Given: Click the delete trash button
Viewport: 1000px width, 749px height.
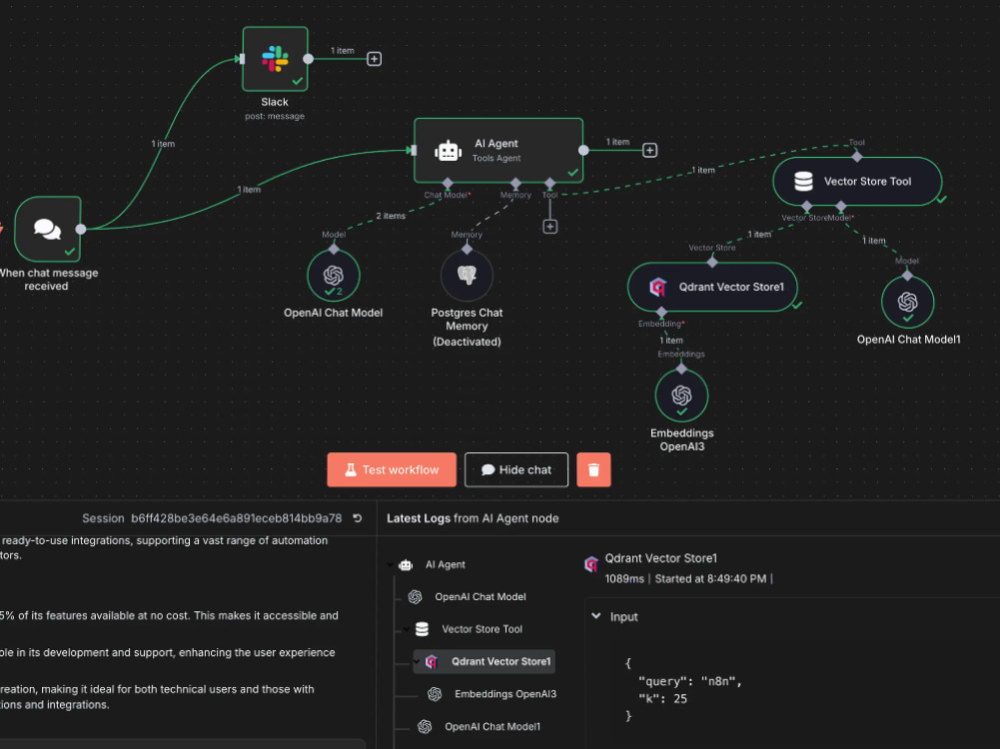Looking at the screenshot, I should point(593,470).
